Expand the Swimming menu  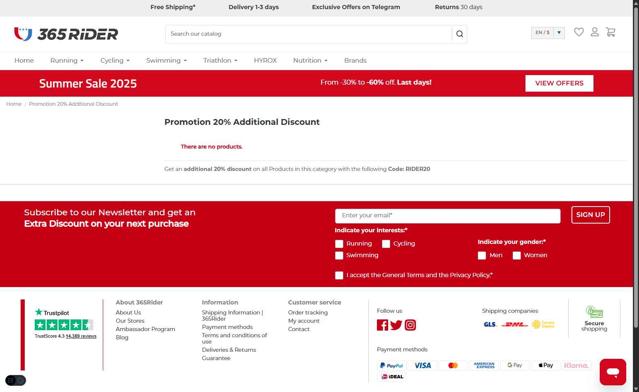click(x=166, y=60)
